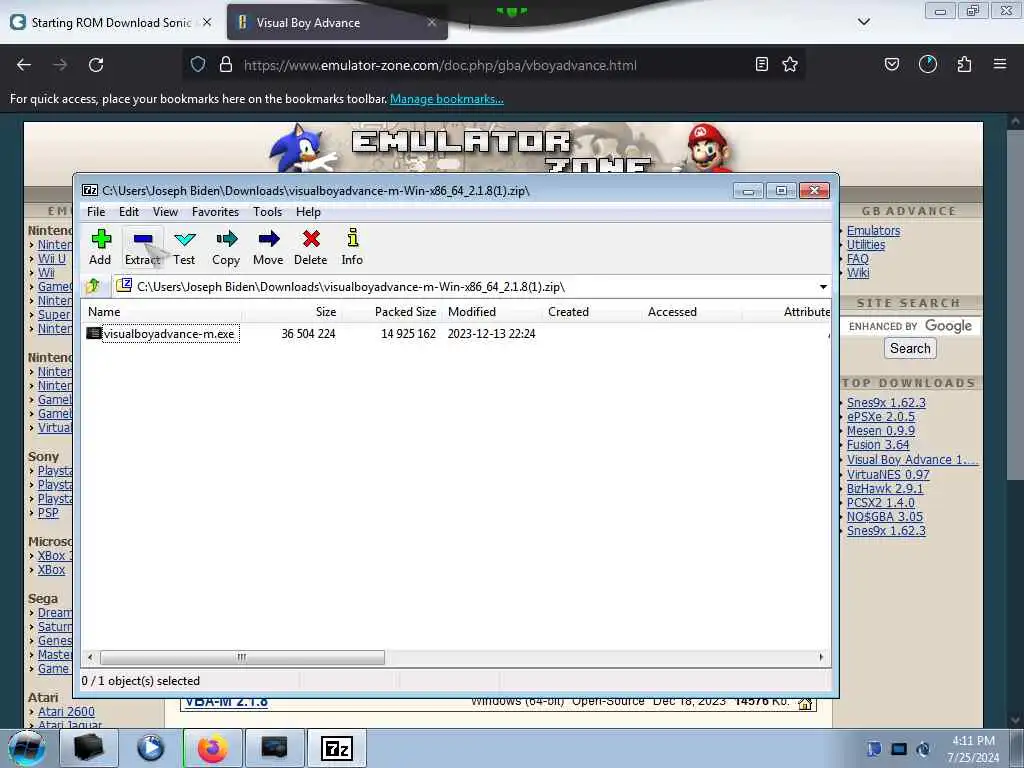
Task: Click the horizontal scrollbar left arrow
Action: (90, 657)
